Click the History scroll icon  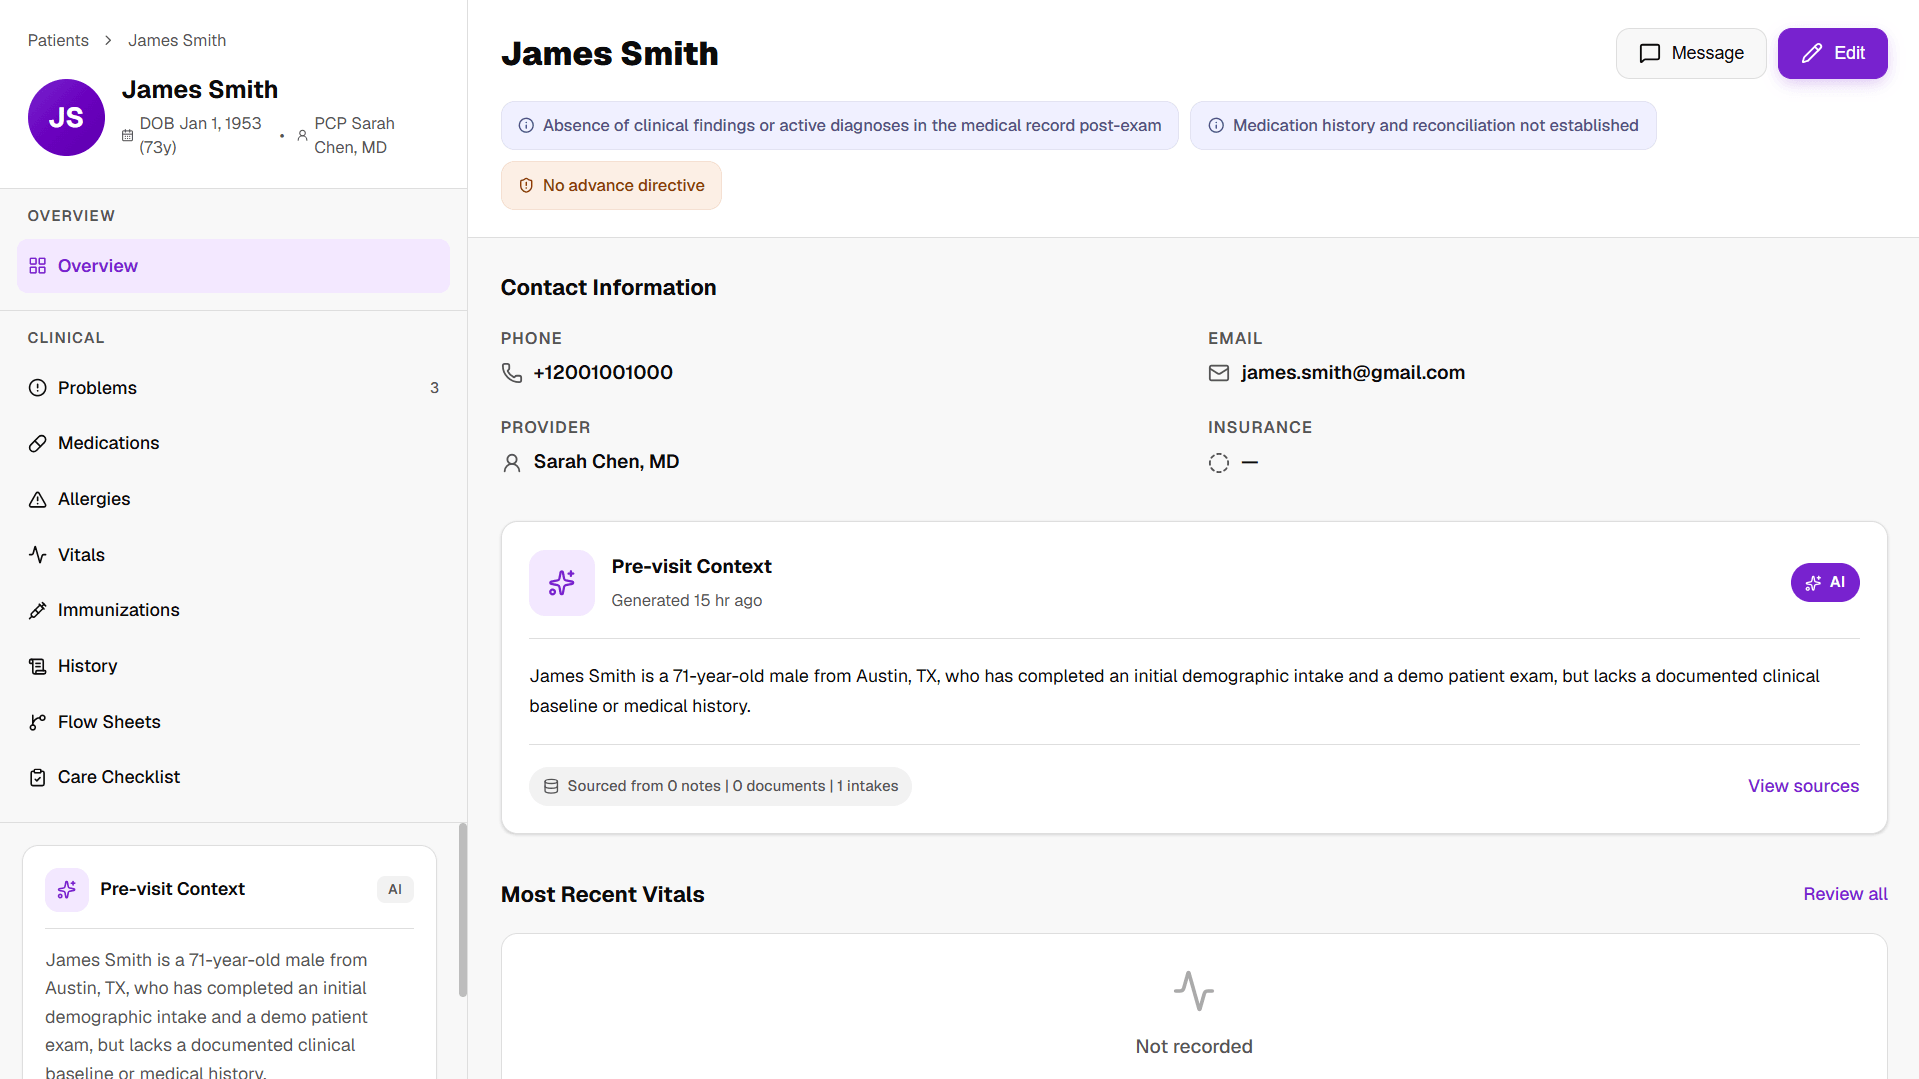pyautogui.click(x=38, y=666)
